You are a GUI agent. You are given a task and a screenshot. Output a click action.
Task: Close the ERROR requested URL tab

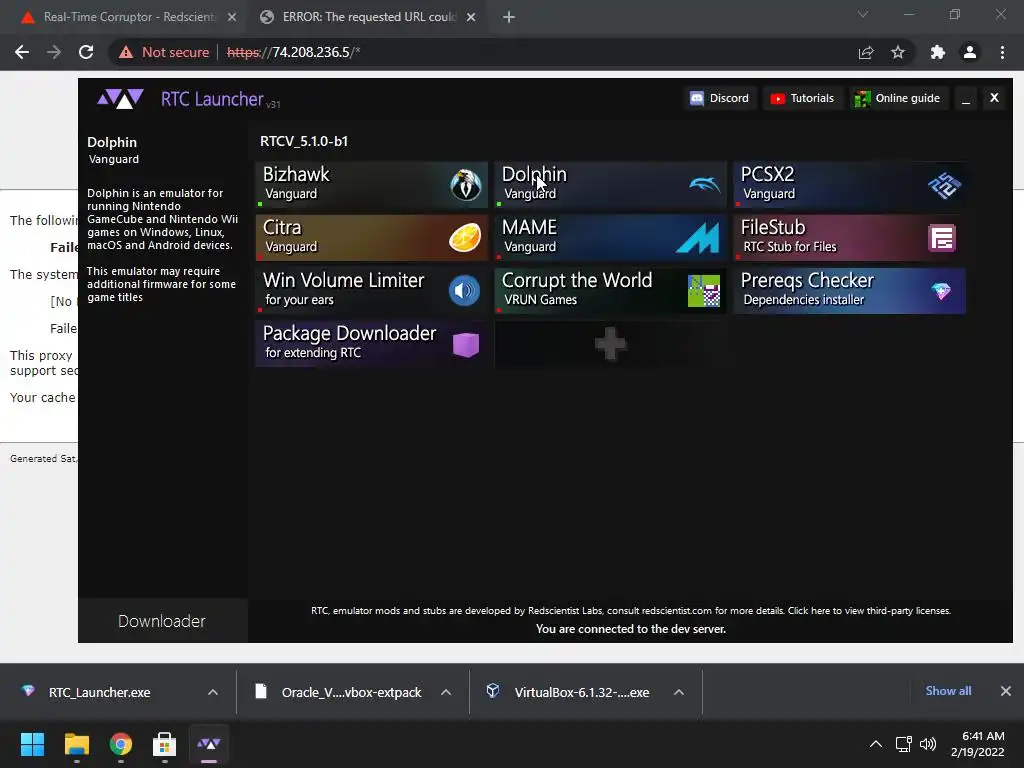click(471, 17)
